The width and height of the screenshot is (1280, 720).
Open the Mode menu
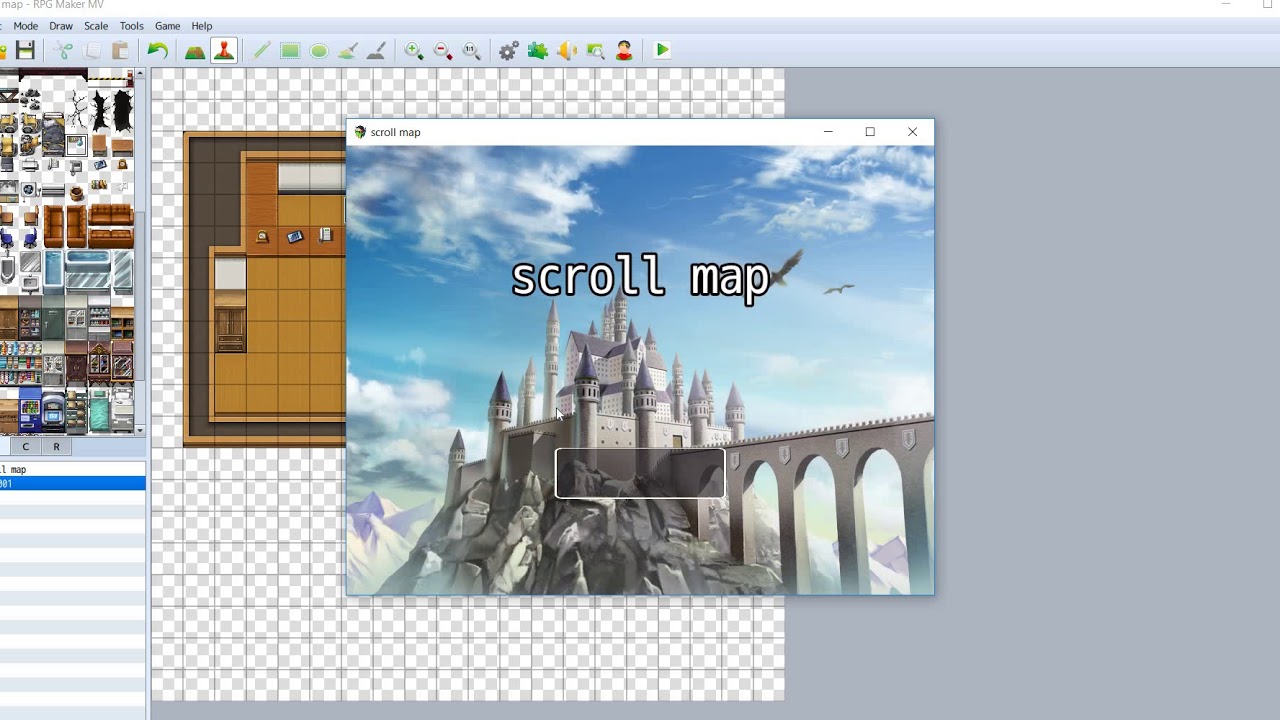pos(25,26)
